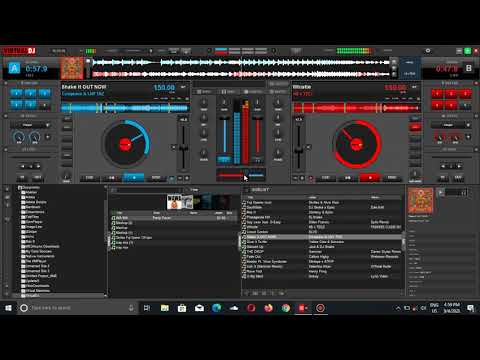Set loop OUT on deck A

pyautogui.click(x=37, y=178)
